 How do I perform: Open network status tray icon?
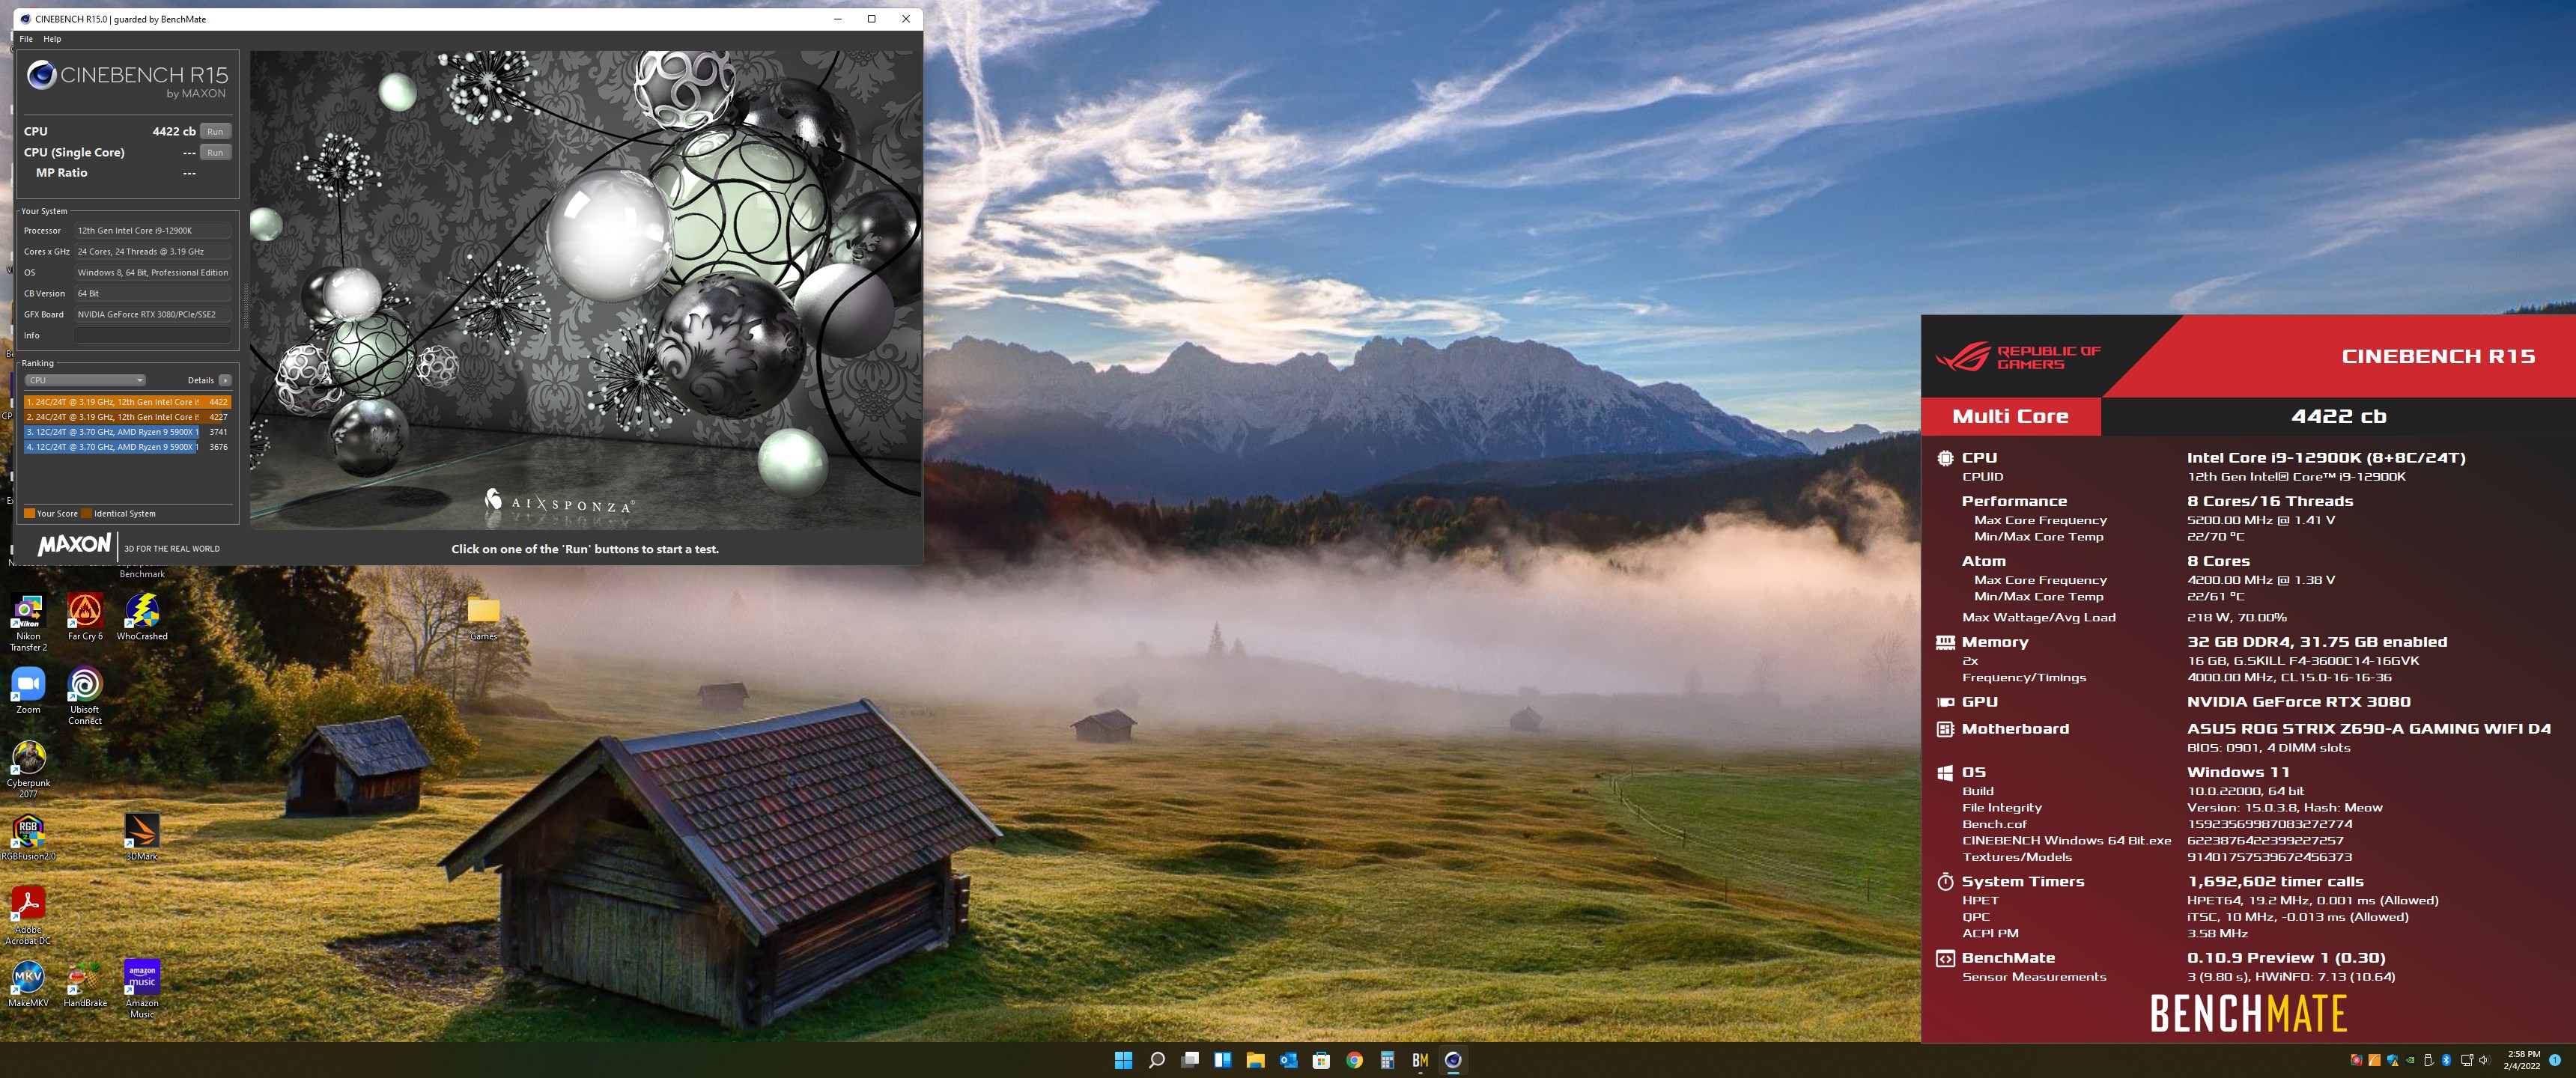coord(2466,1060)
